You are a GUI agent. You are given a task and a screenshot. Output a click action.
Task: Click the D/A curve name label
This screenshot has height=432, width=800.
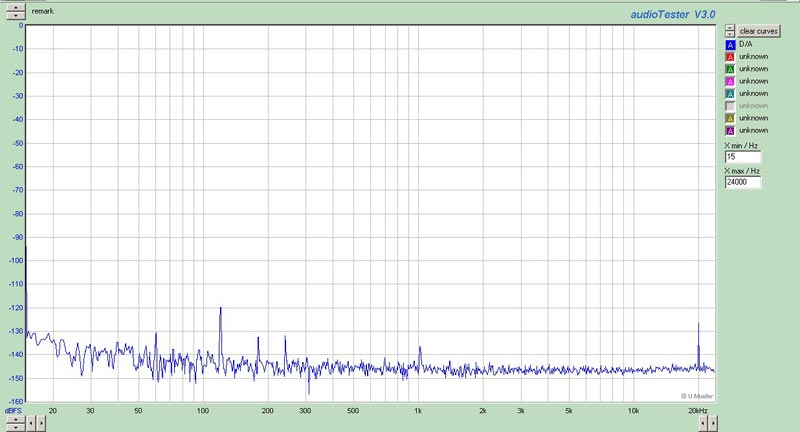pyautogui.click(x=745, y=44)
